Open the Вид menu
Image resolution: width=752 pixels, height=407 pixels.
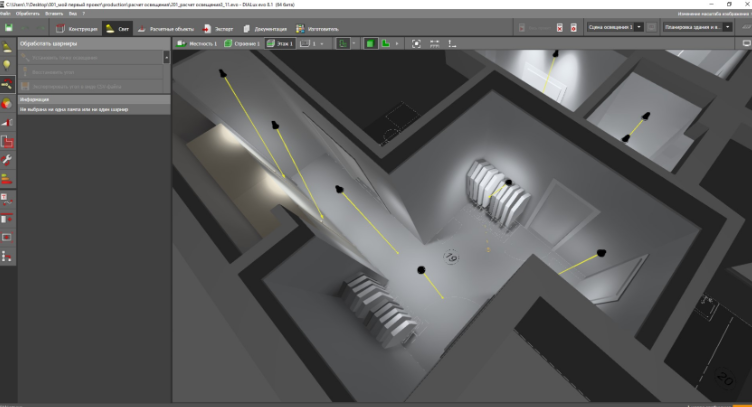click(x=72, y=13)
